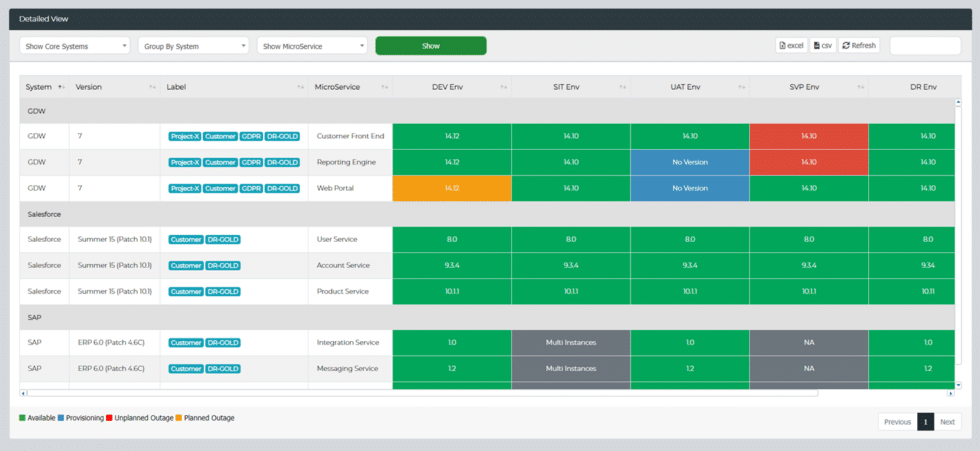The height and width of the screenshot is (451, 980).
Task: Export table with the excel button
Action: (791, 45)
